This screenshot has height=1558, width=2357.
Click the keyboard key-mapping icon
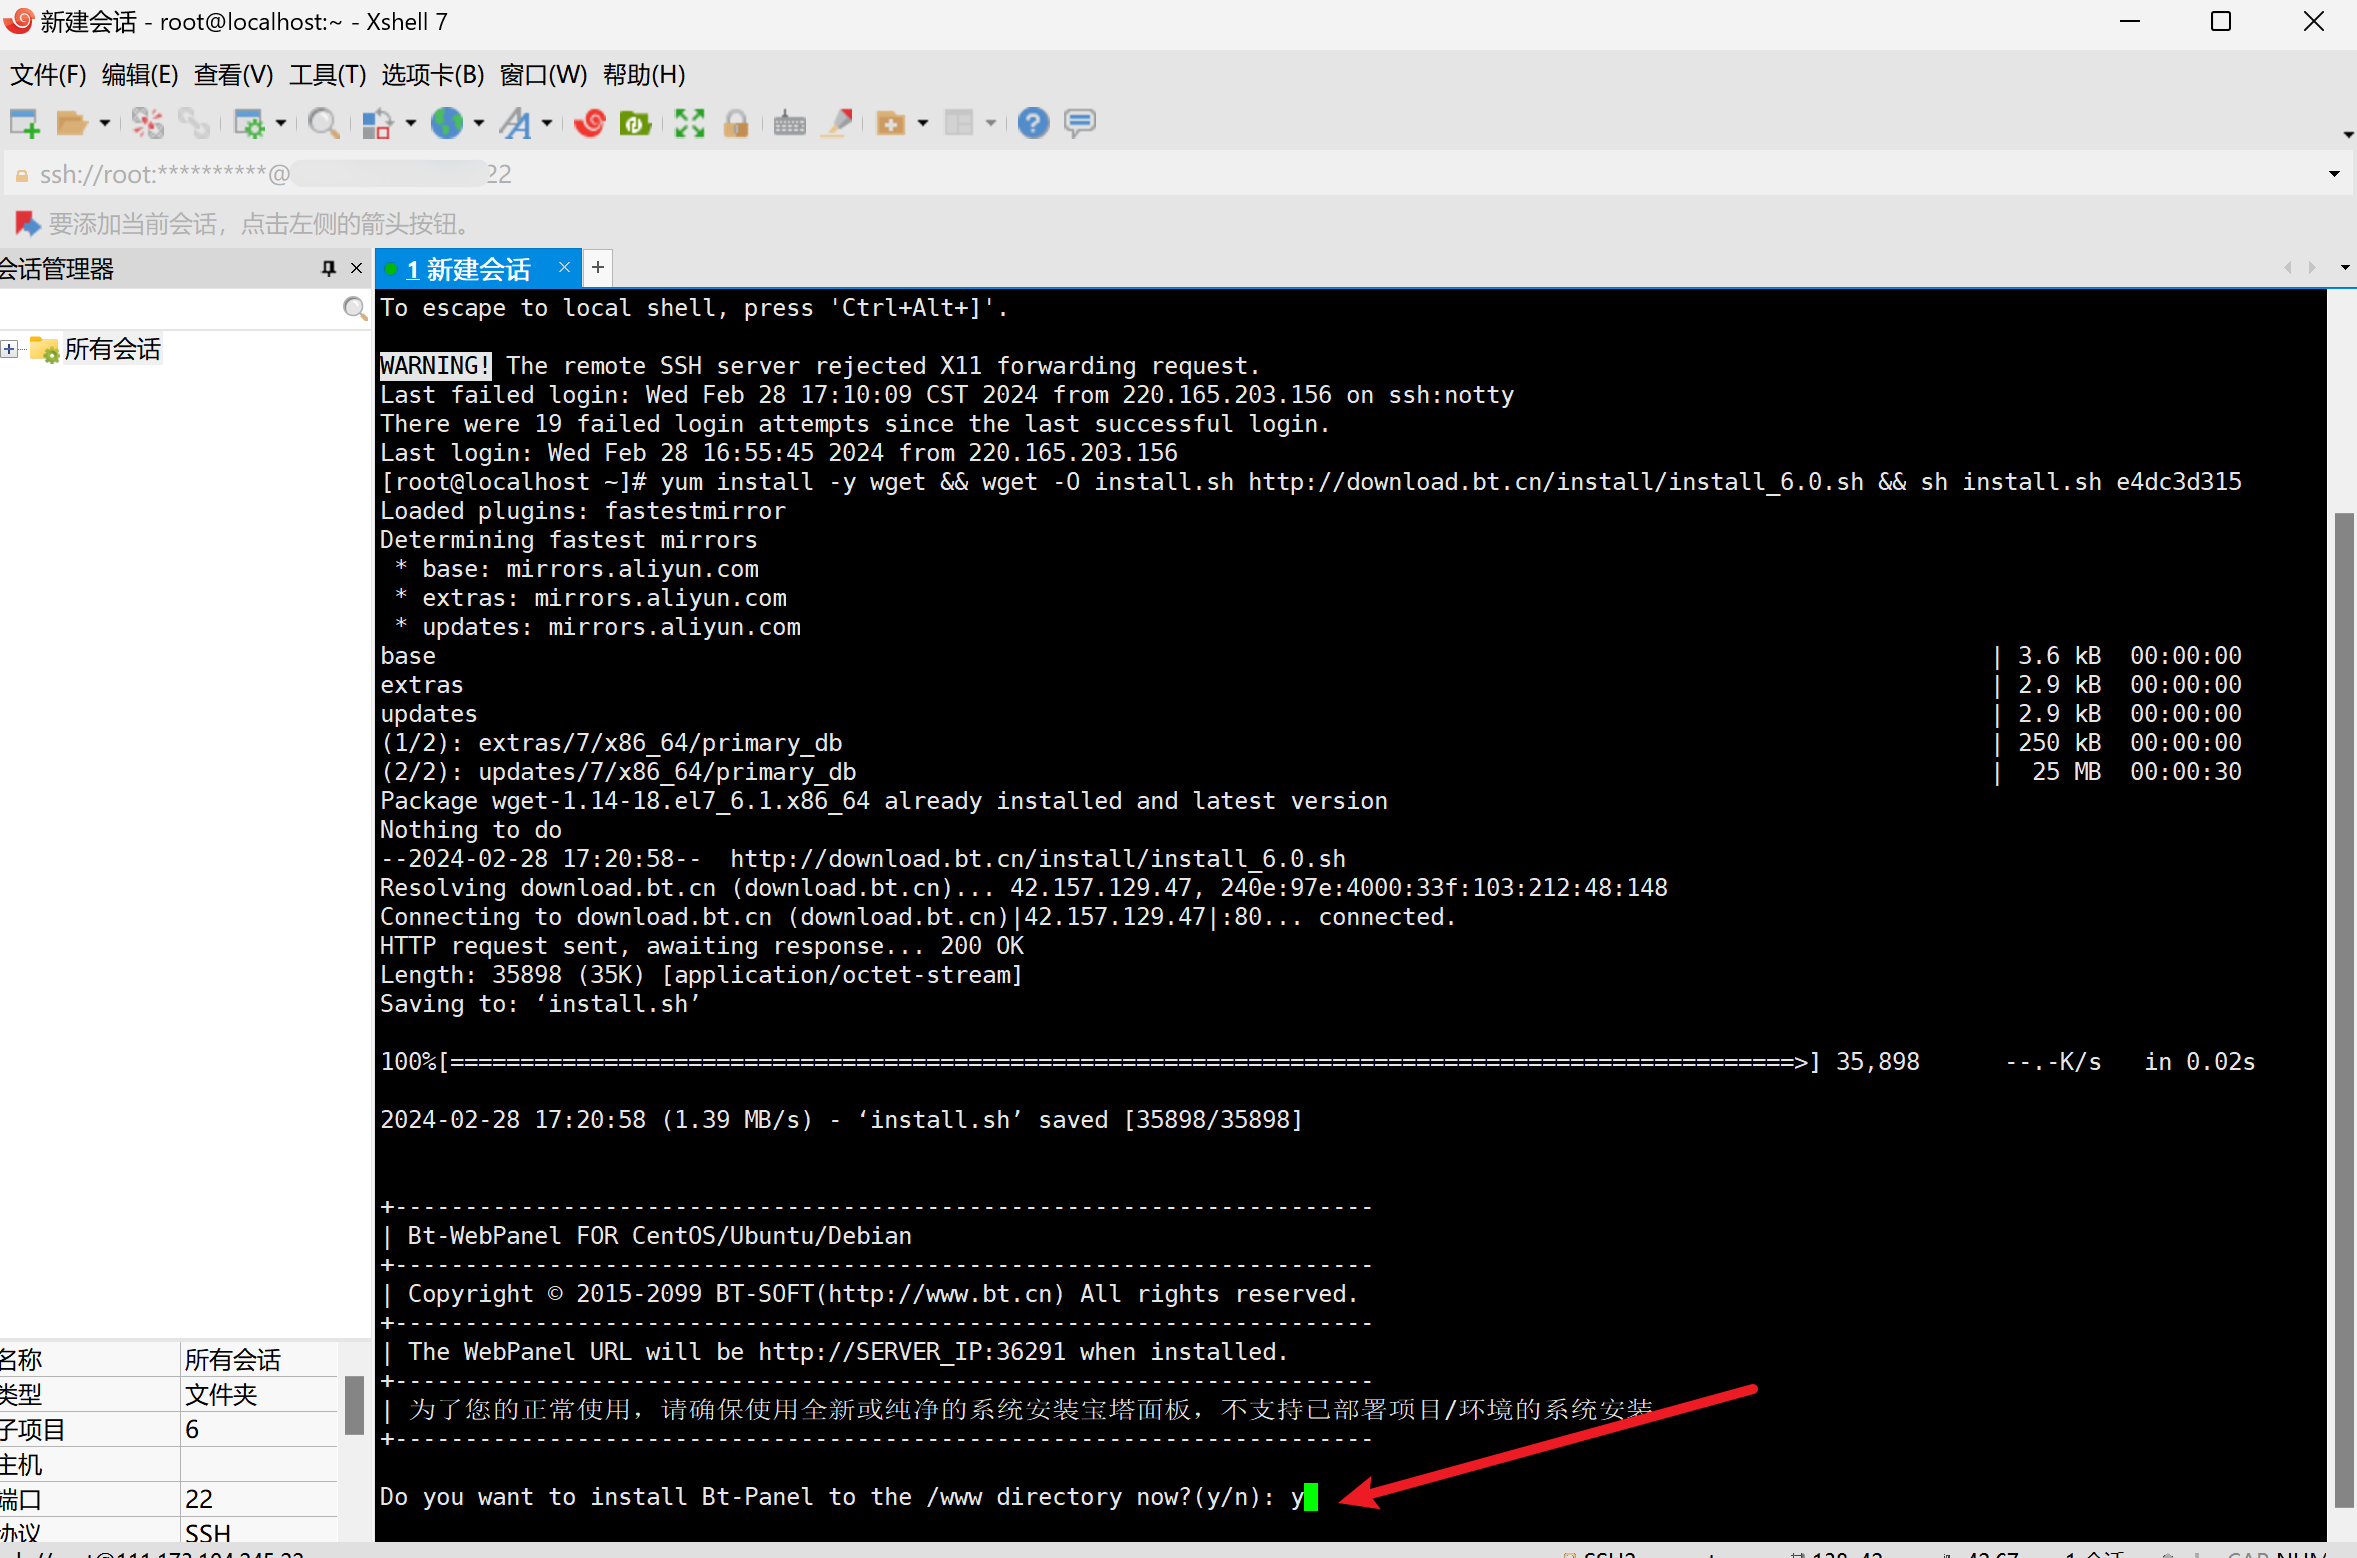(x=790, y=123)
